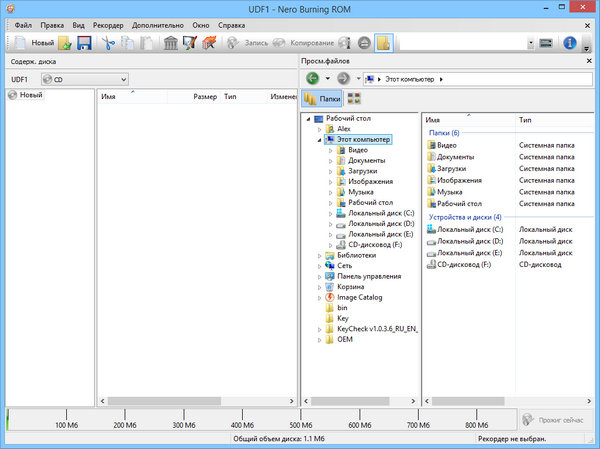The image size is (600, 449).
Task: Open the CD disc type dropdown
Action: 85,77
